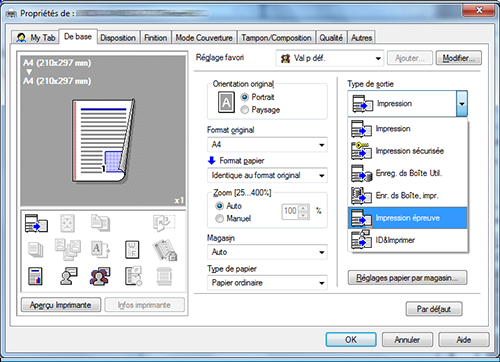Switch to the Autres tab
This screenshot has width=500, height=362.
click(361, 38)
